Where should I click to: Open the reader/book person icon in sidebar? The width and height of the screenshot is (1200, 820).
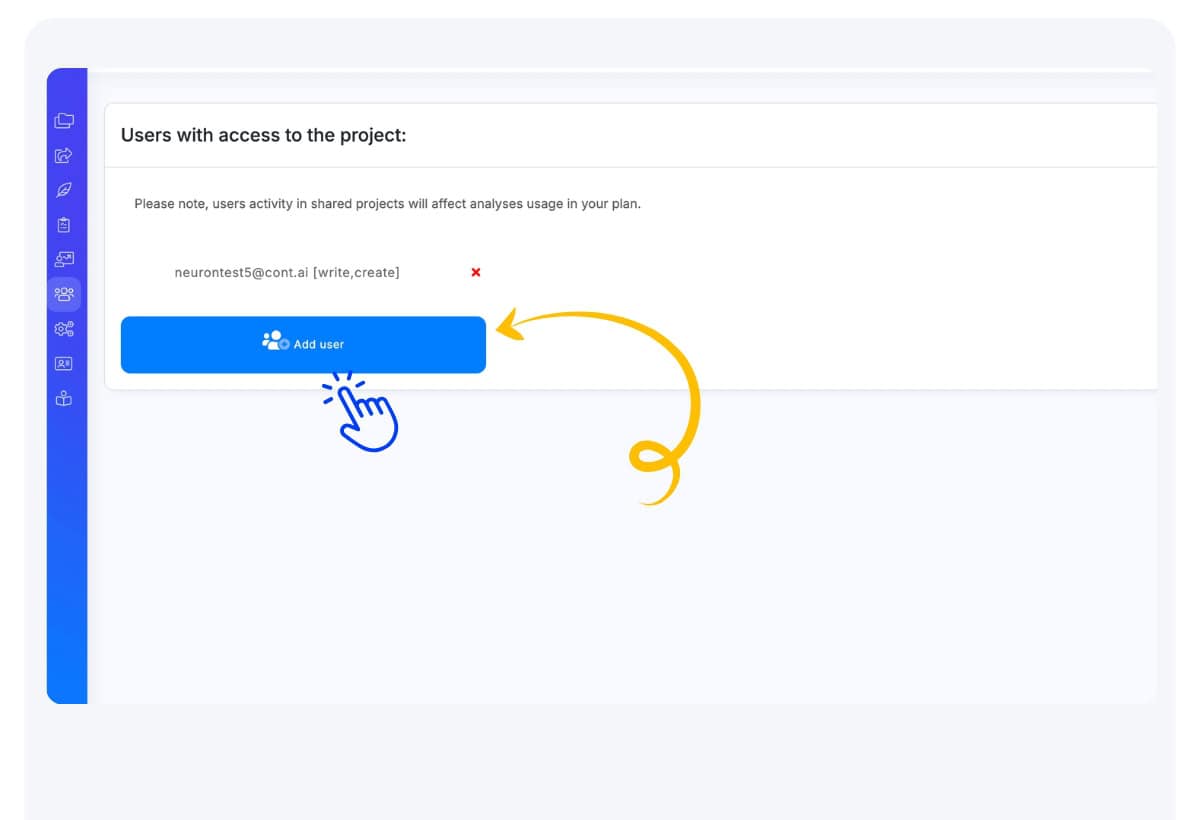coord(64,399)
